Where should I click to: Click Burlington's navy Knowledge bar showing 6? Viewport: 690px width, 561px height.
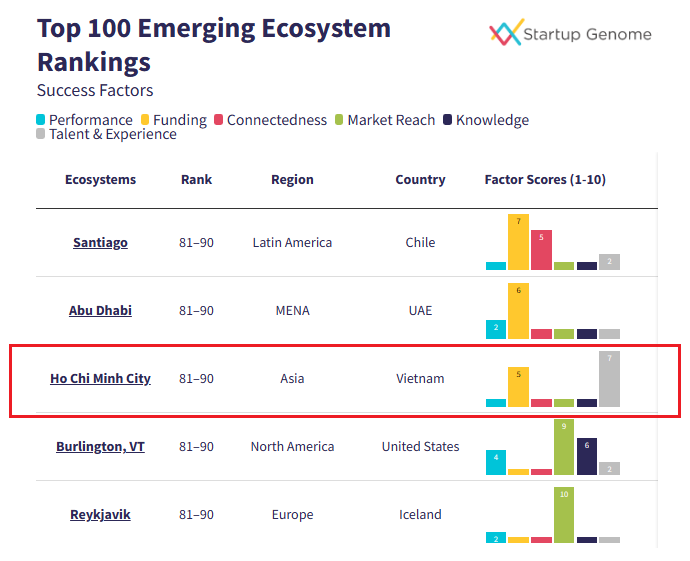coord(587,456)
